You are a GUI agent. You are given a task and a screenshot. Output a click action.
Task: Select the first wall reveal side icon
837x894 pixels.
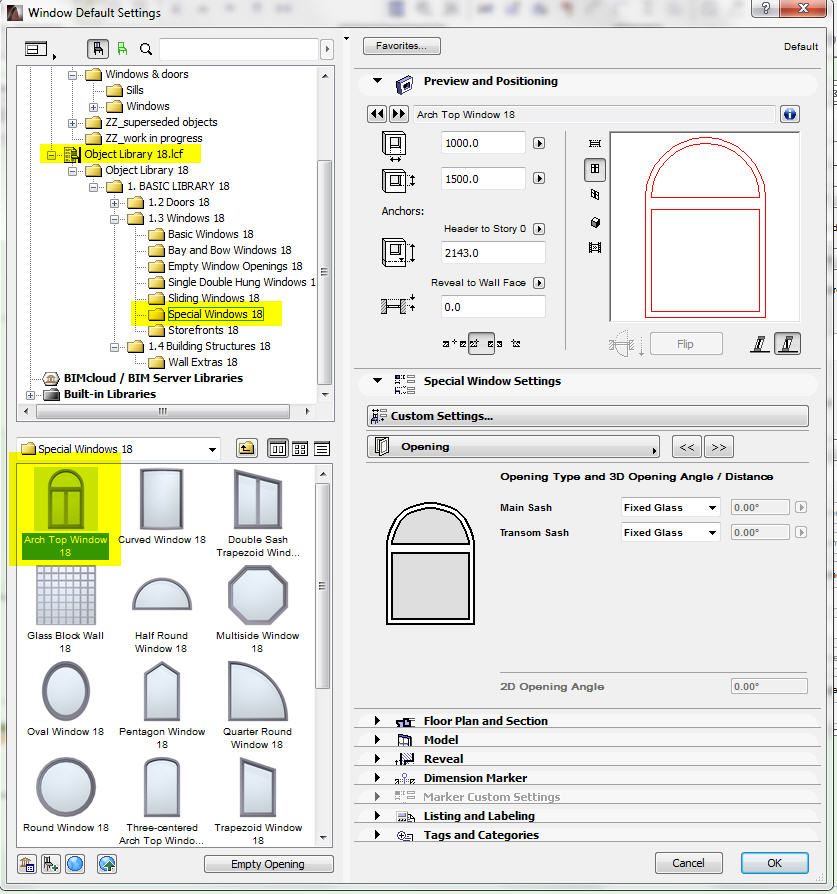(x=759, y=344)
